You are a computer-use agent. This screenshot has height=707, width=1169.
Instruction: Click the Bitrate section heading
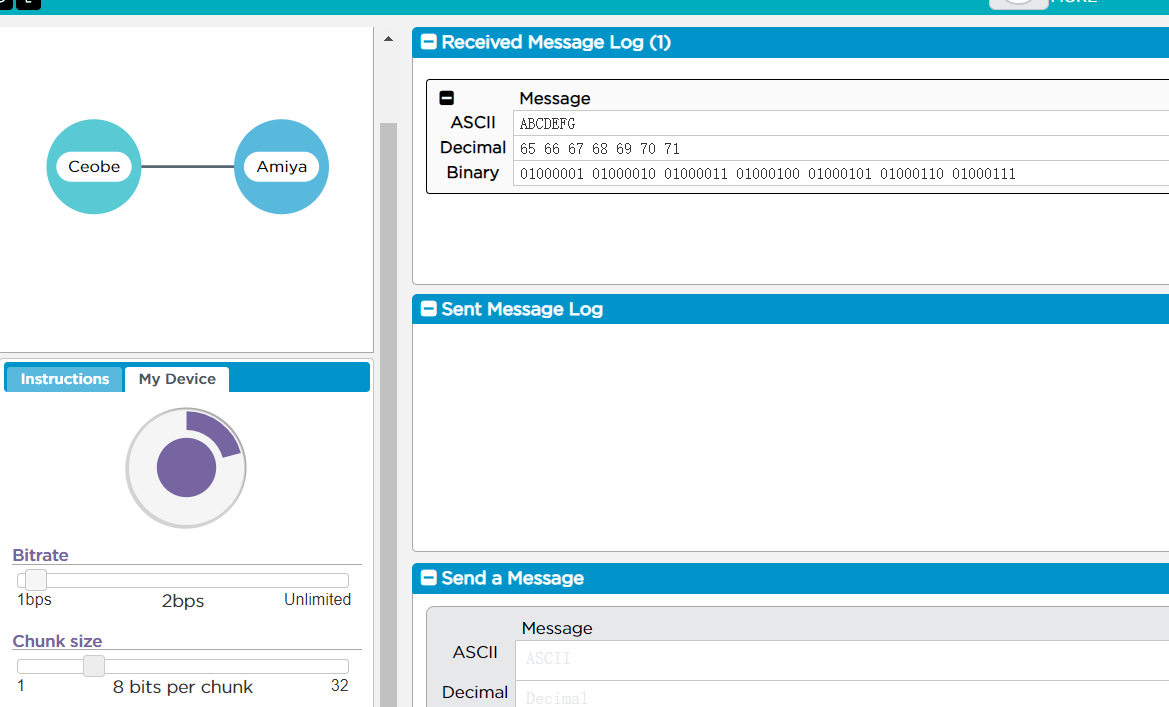[x=40, y=555]
